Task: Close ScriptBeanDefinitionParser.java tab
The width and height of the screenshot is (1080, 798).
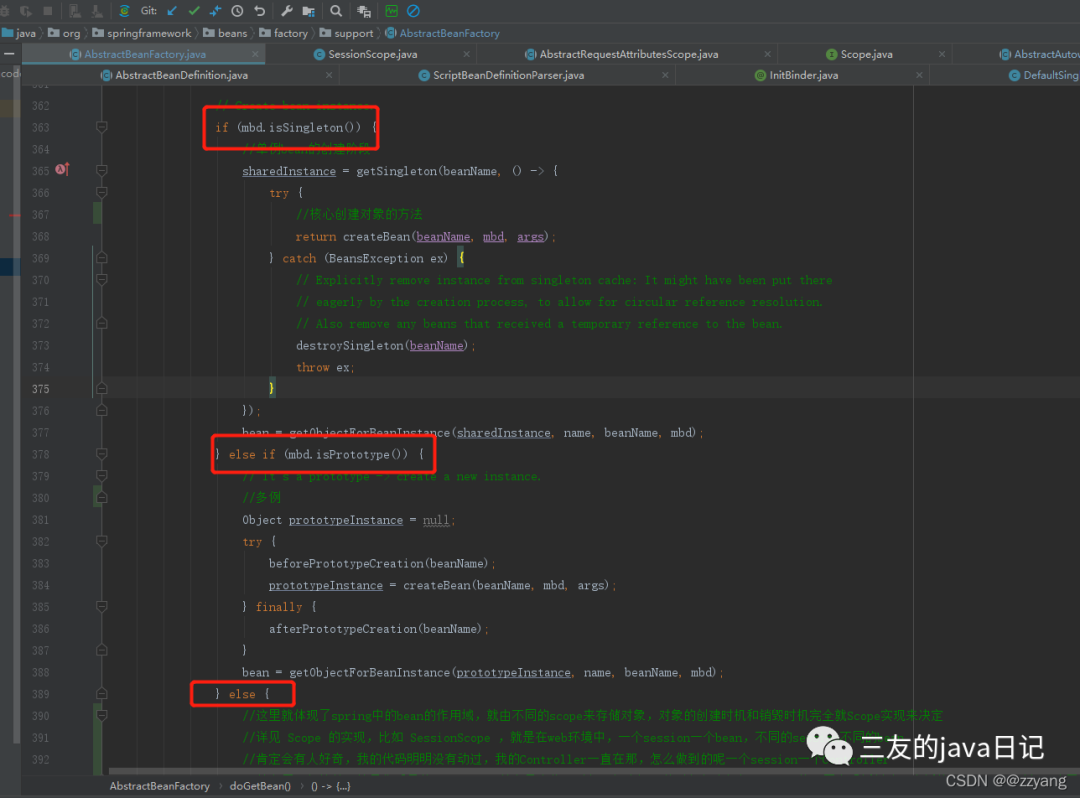Action: tap(665, 75)
